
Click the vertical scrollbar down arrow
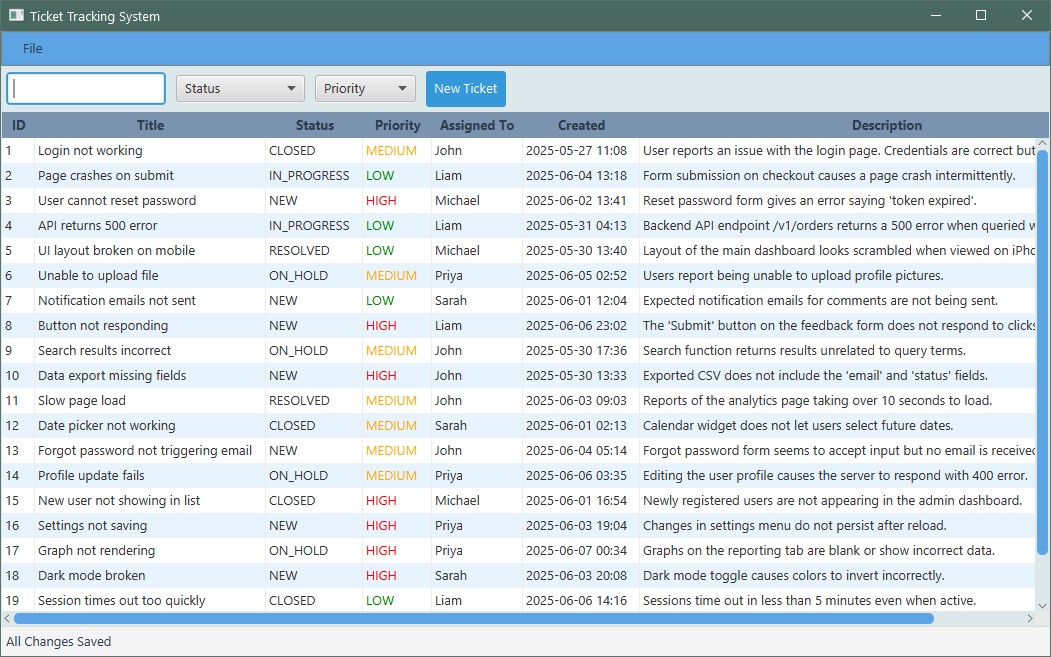point(1042,605)
